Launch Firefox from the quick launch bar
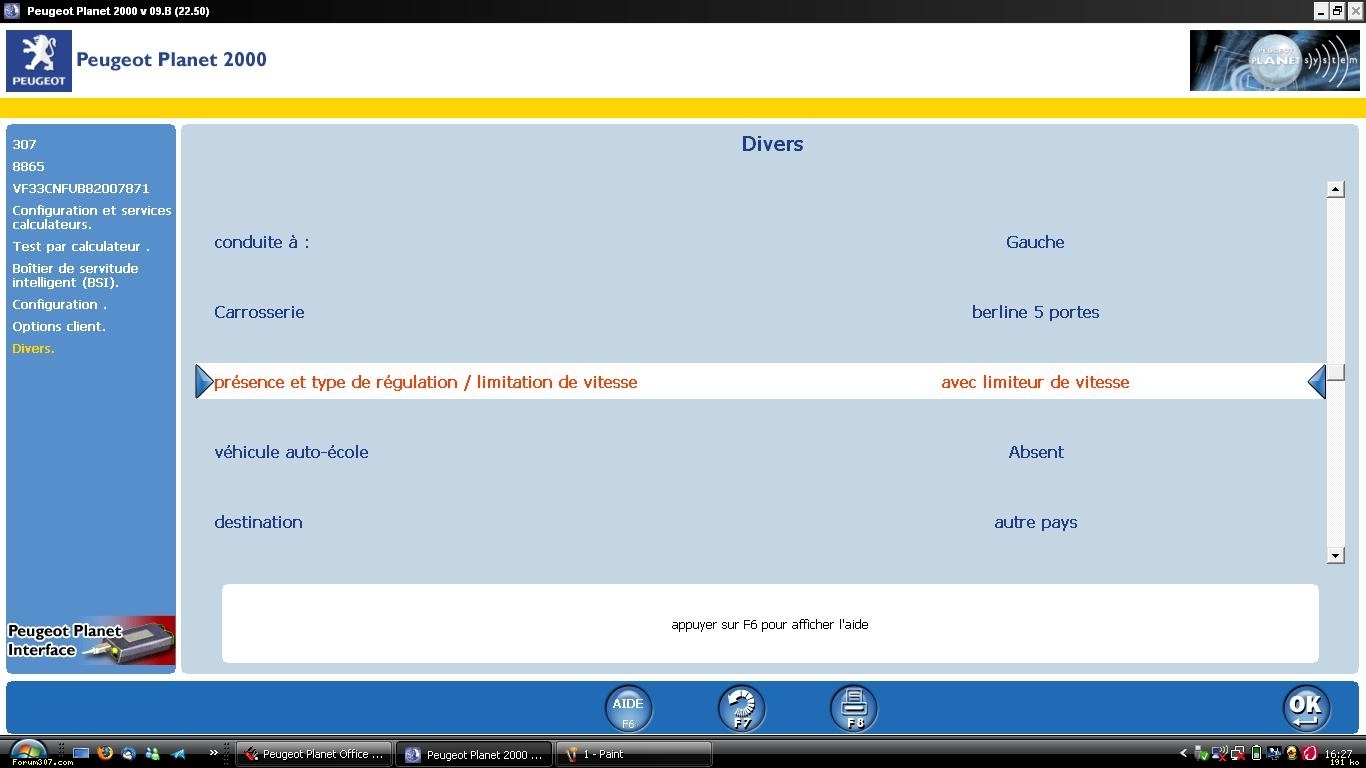This screenshot has height=768, width=1366. [x=105, y=753]
